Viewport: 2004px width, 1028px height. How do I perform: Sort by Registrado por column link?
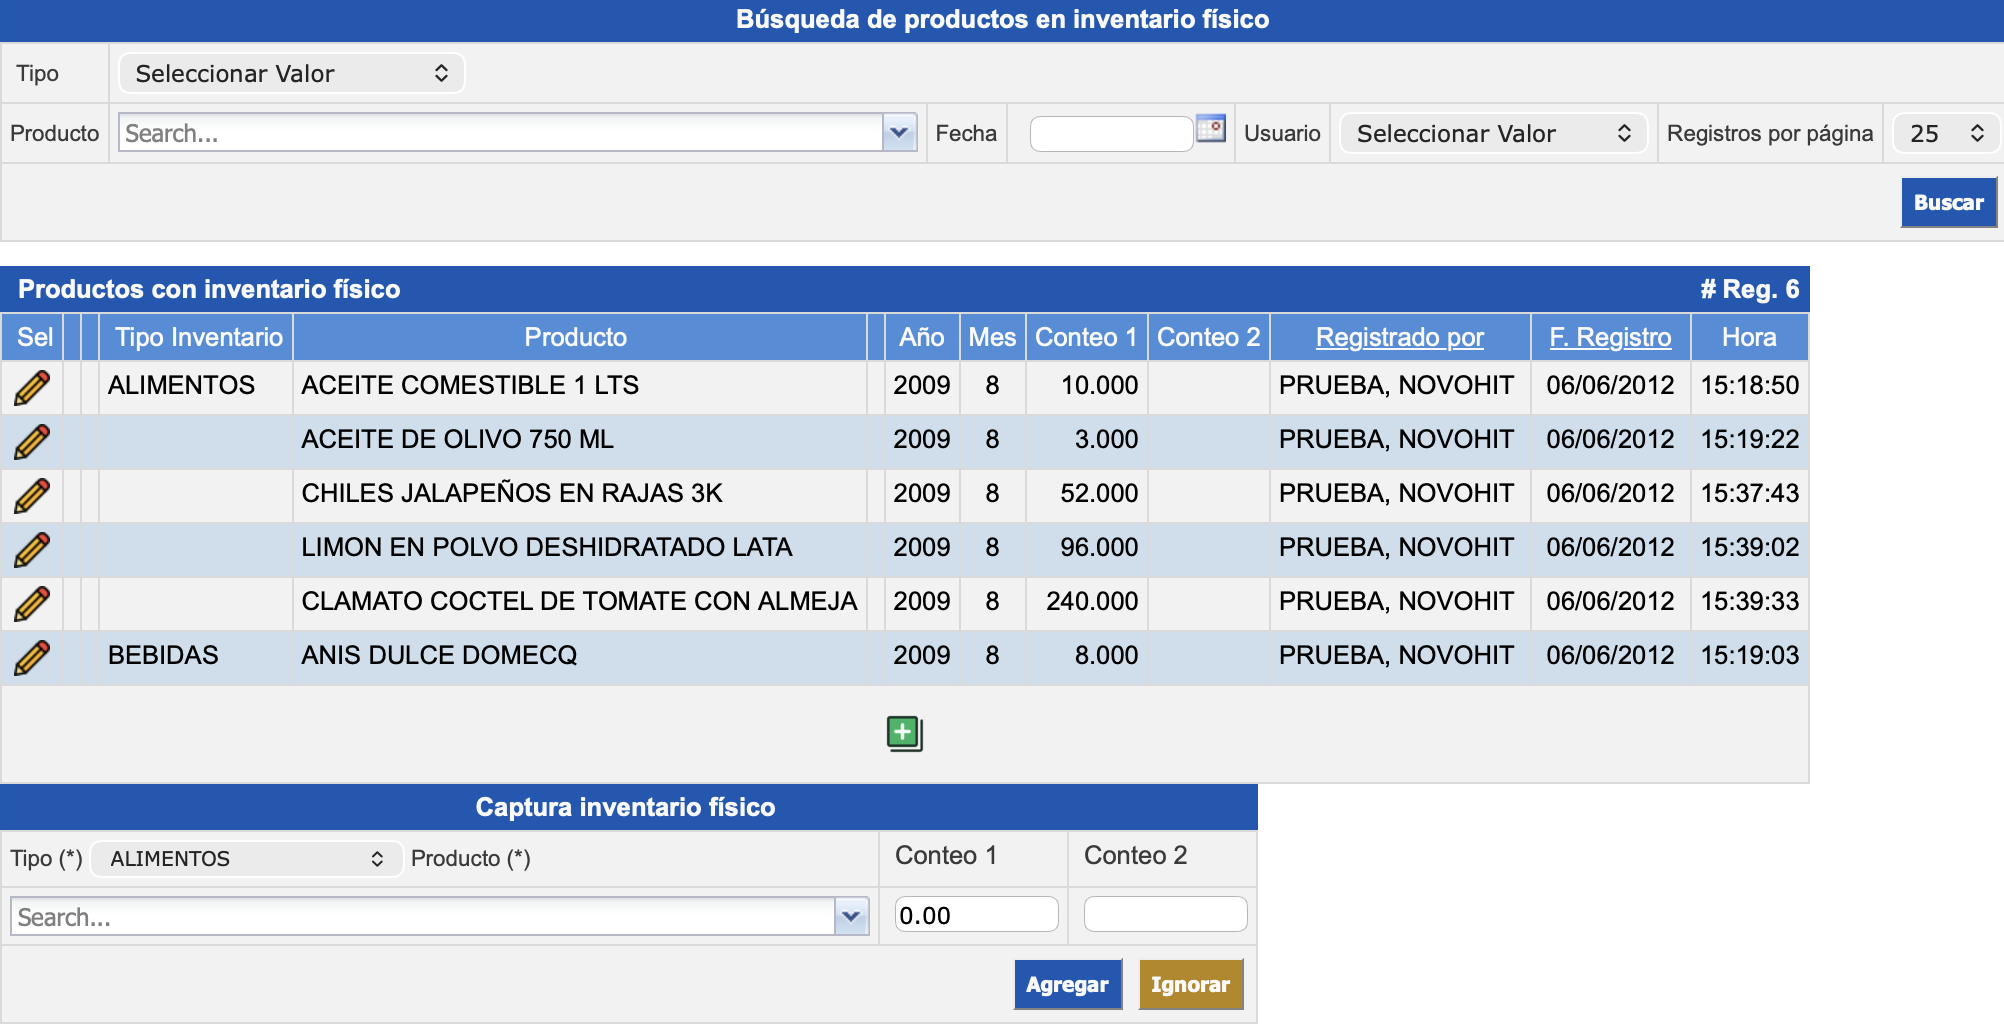tap(1399, 337)
